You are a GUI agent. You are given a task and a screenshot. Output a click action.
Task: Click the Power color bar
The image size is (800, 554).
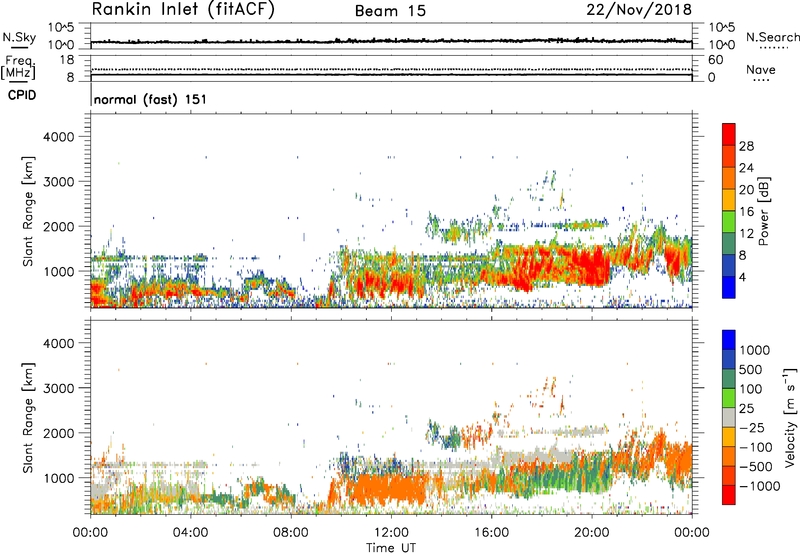click(729, 211)
